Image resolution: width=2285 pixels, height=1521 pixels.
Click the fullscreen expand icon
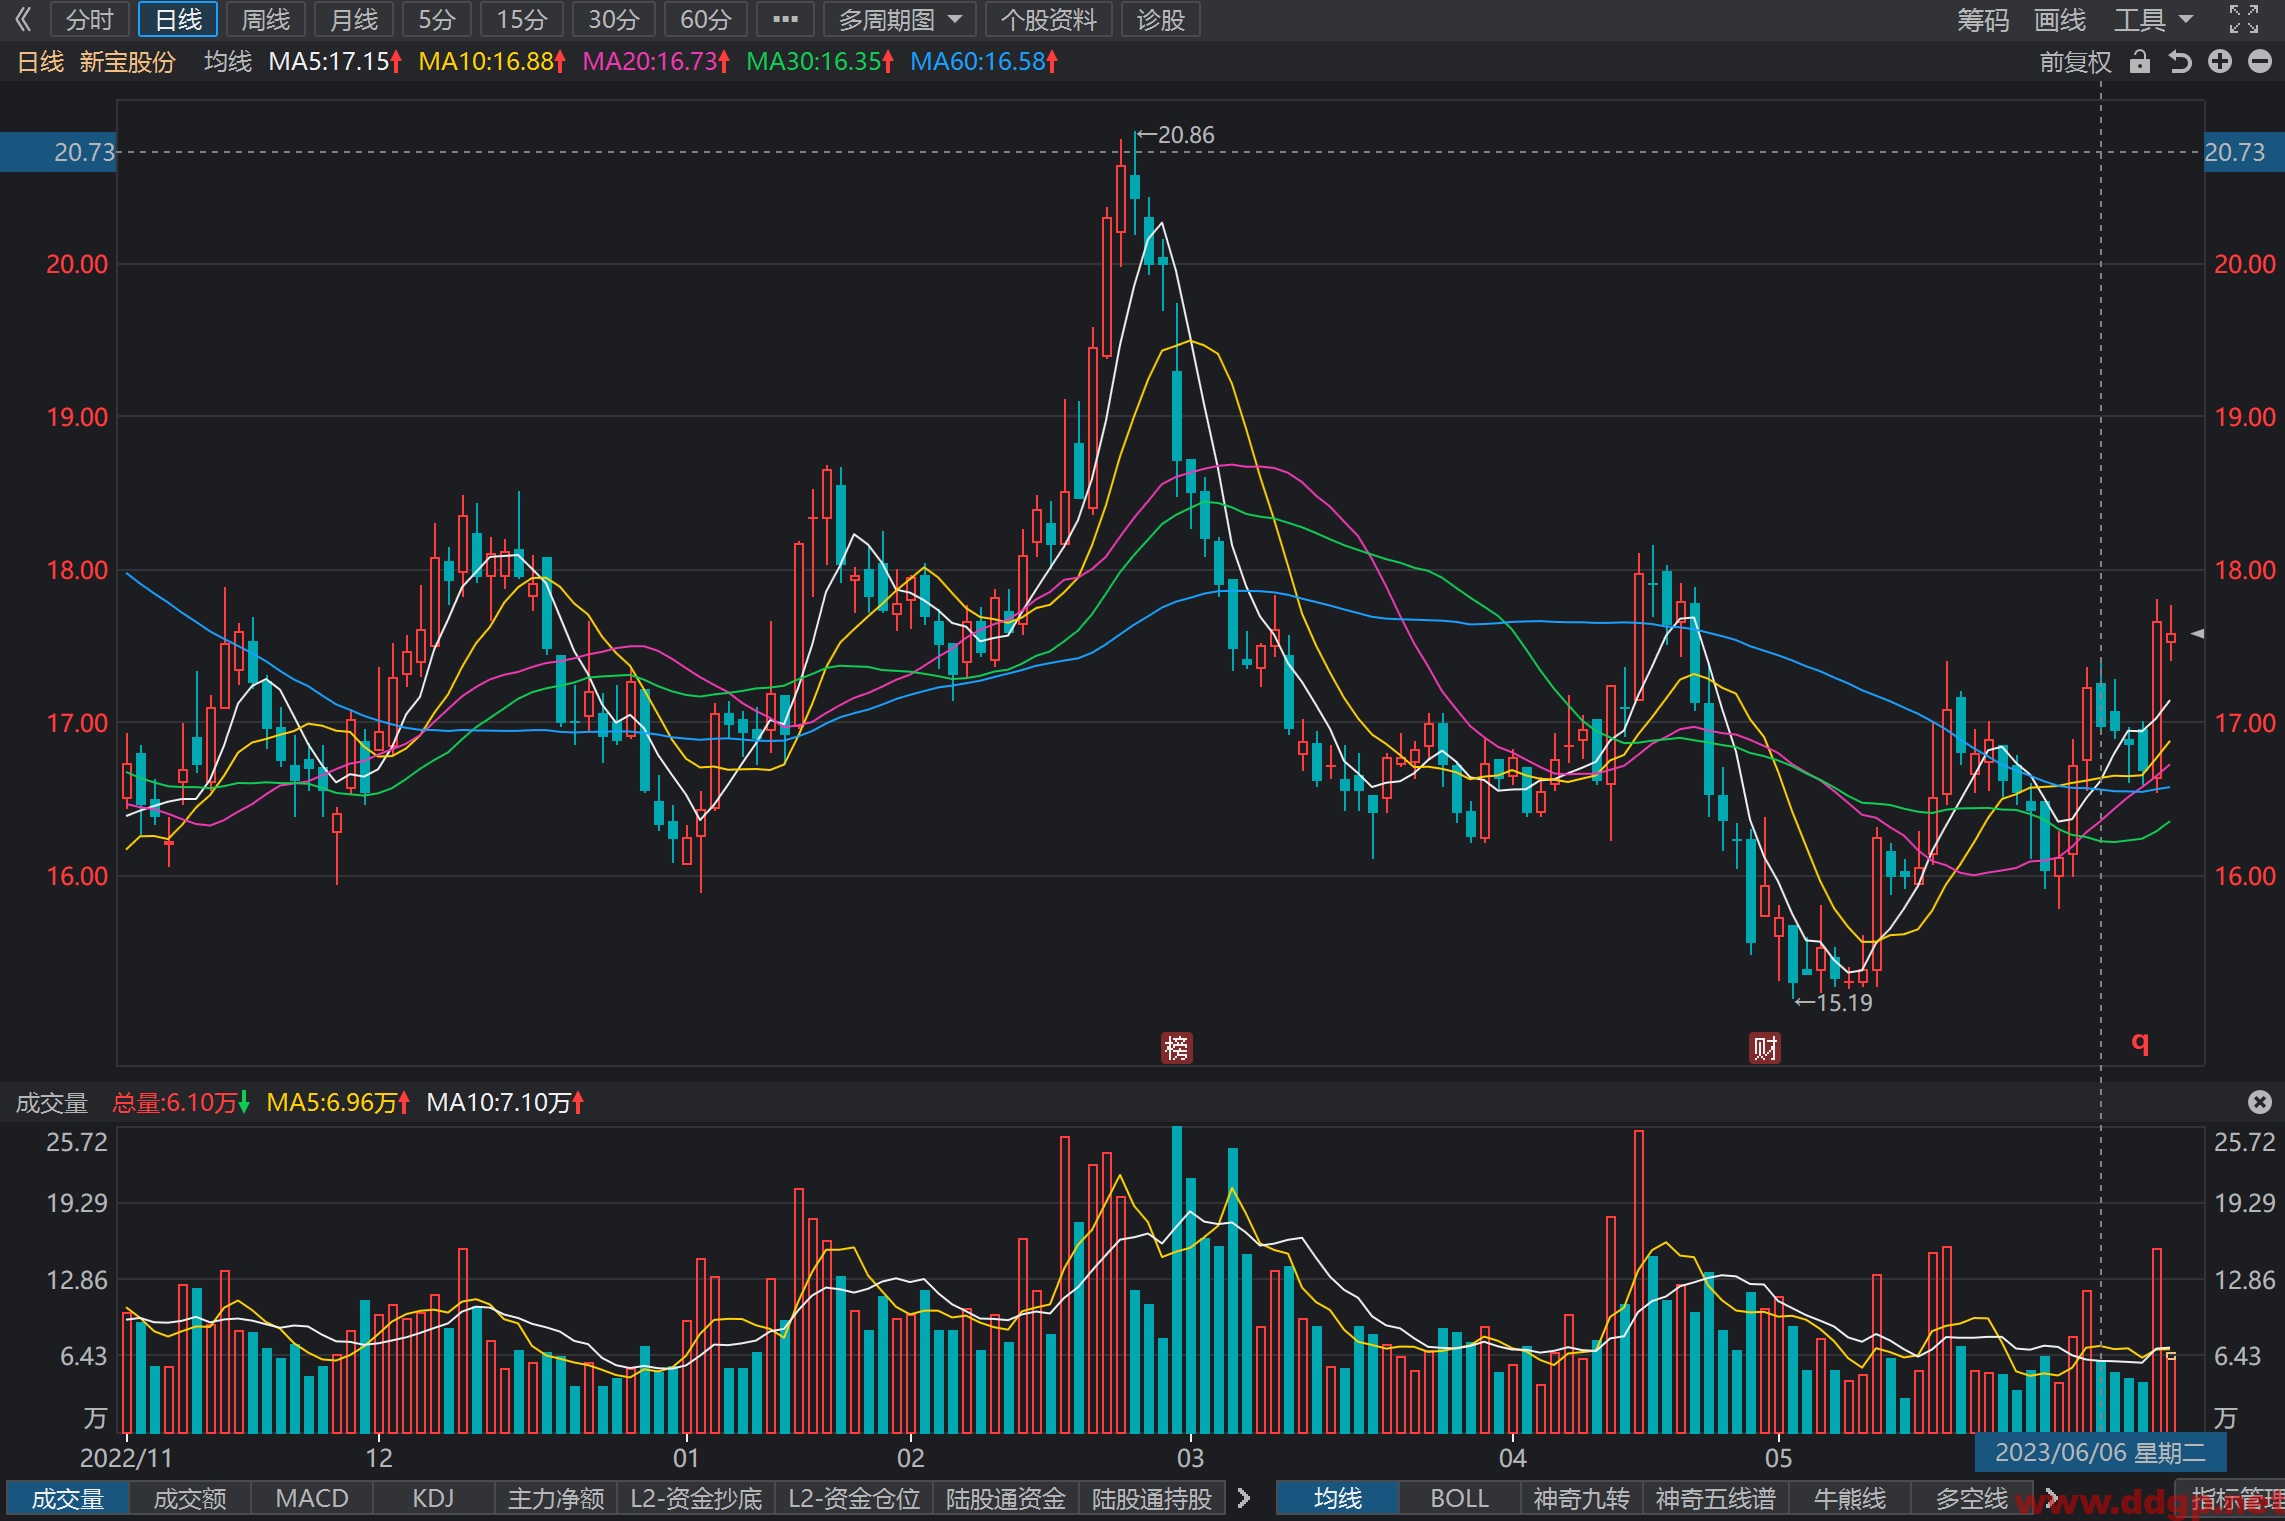pos(2244,19)
